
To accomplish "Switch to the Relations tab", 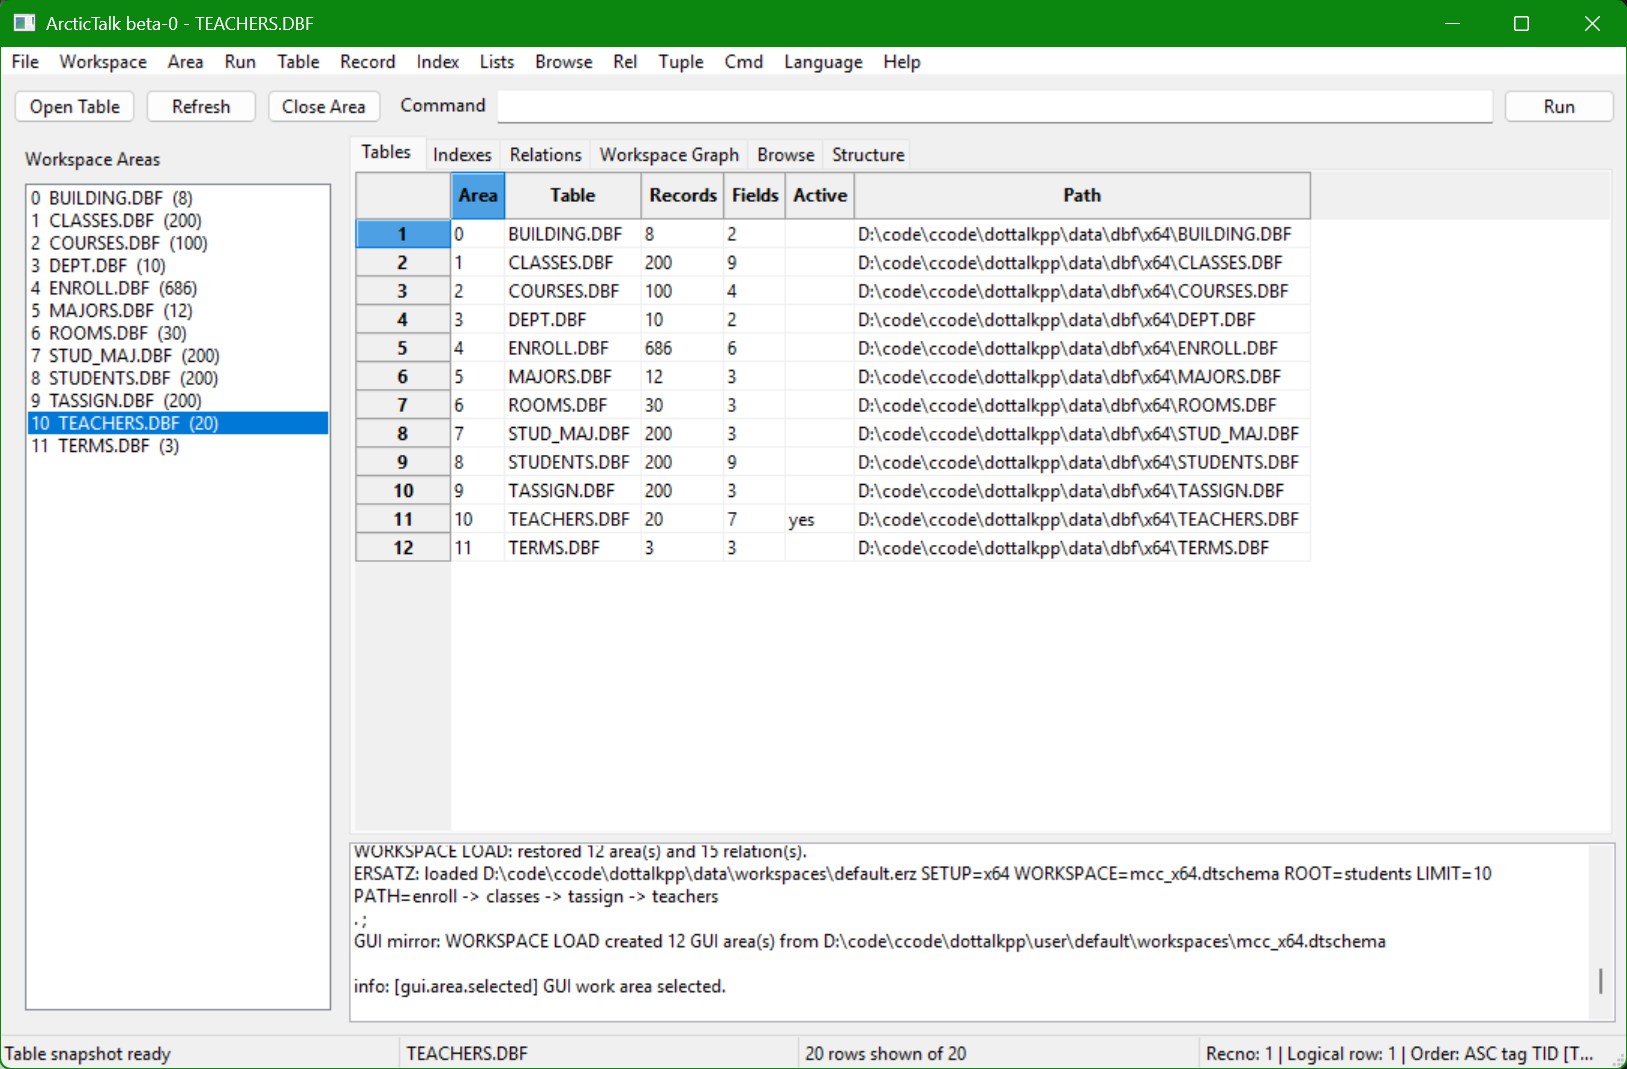I will pyautogui.click(x=545, y=155).
